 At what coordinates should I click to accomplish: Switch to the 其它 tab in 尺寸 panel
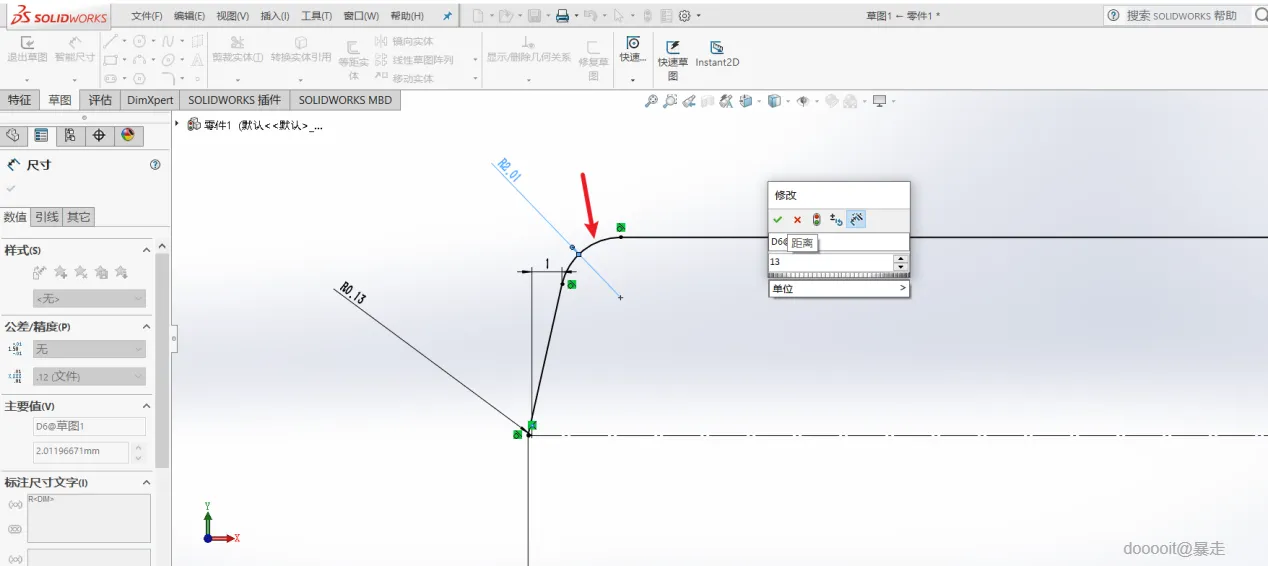tap(79, 217)
